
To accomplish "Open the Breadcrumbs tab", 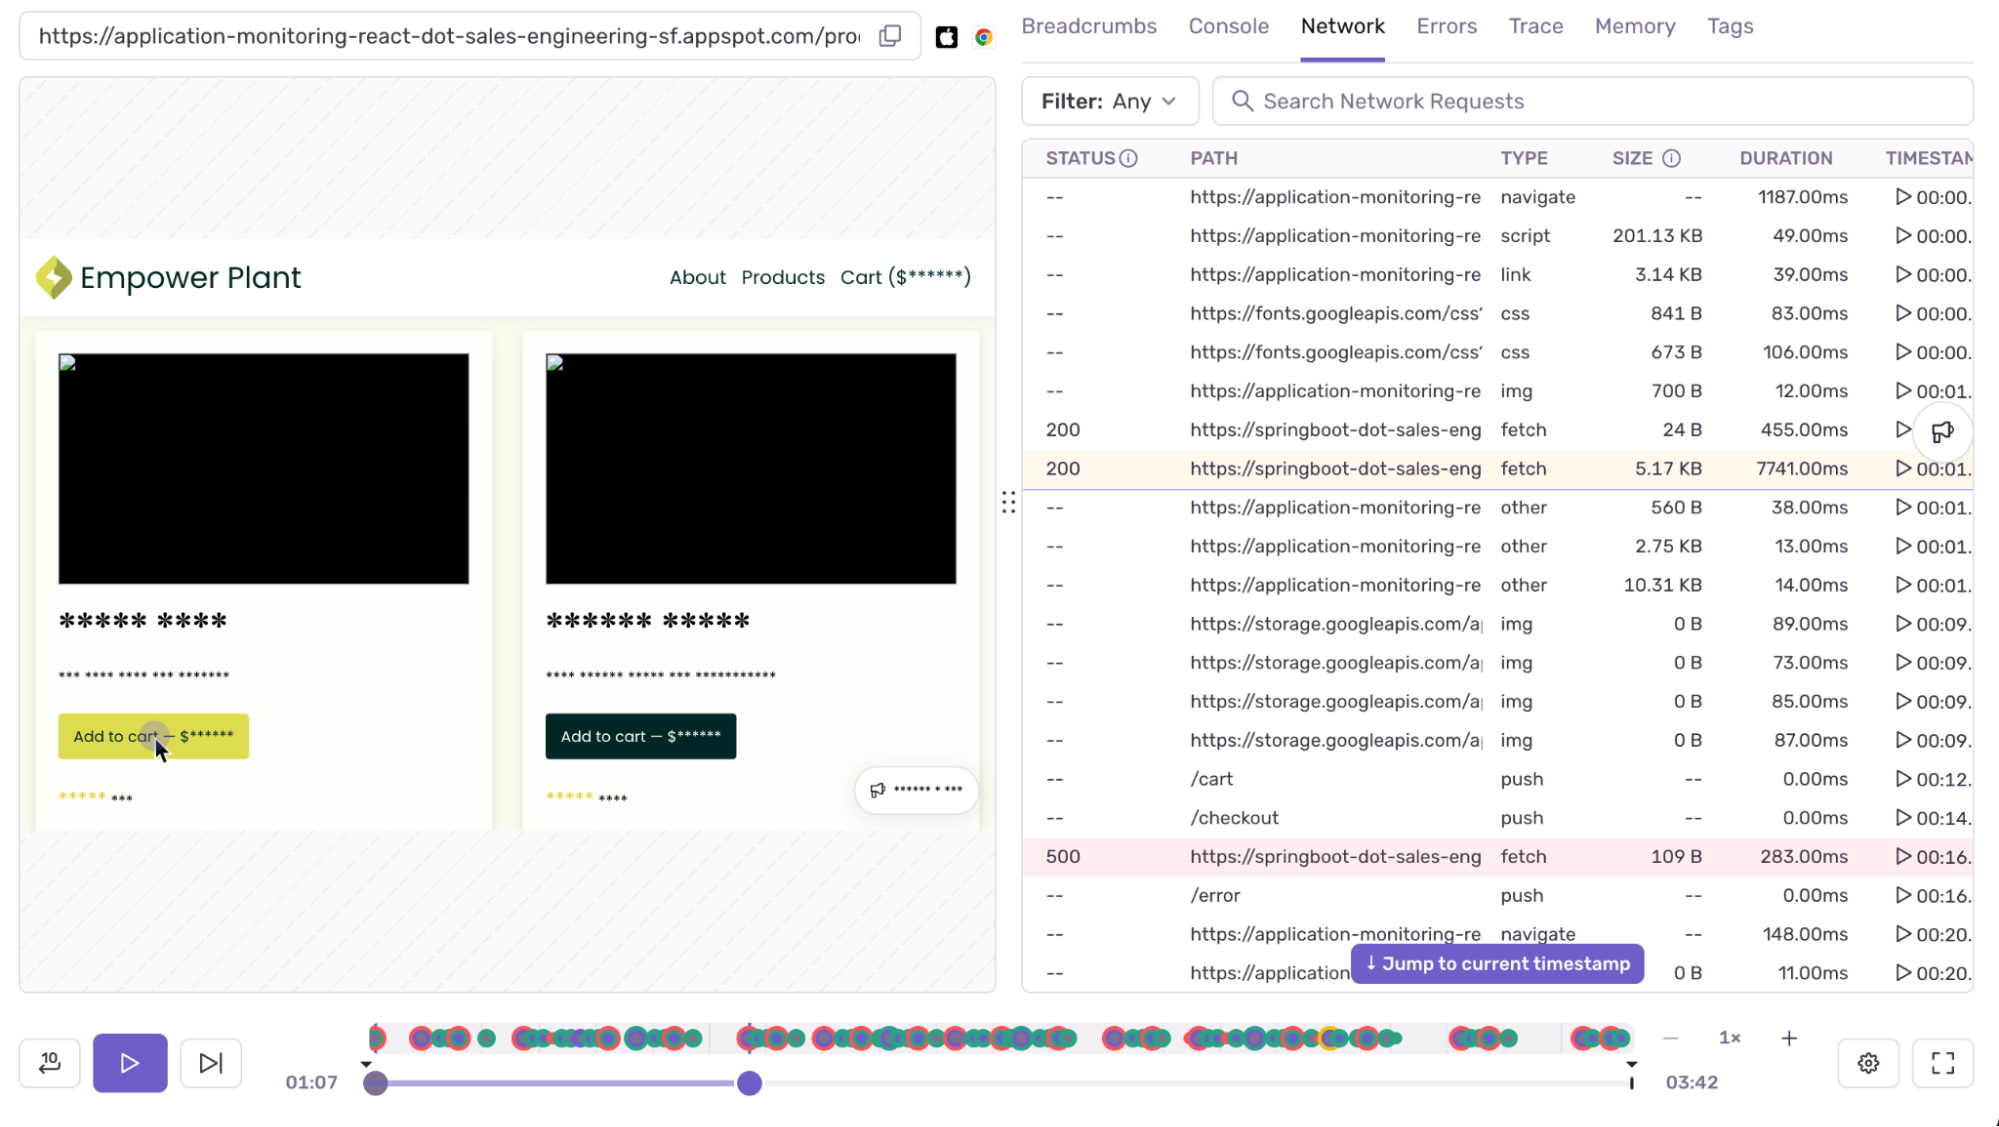I will 1088,26.
